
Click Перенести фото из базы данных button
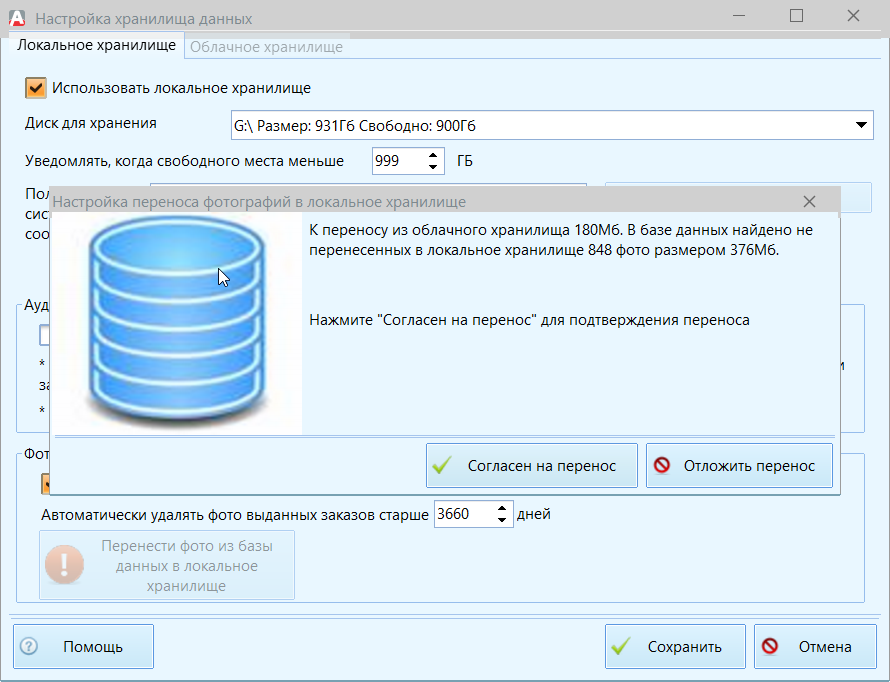point(167,565)
